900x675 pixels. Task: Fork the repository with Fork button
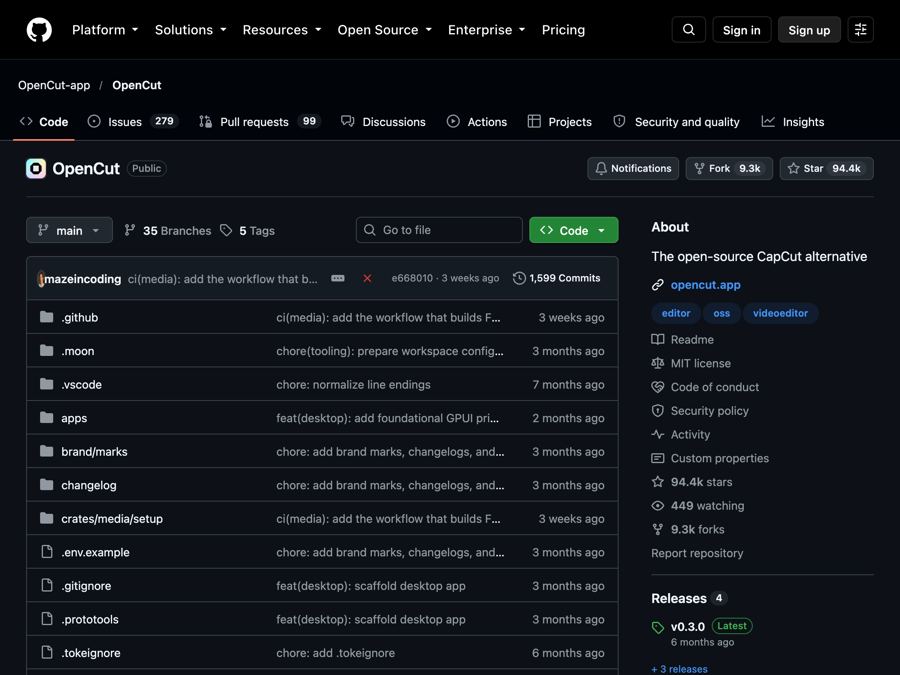(729, 168)
